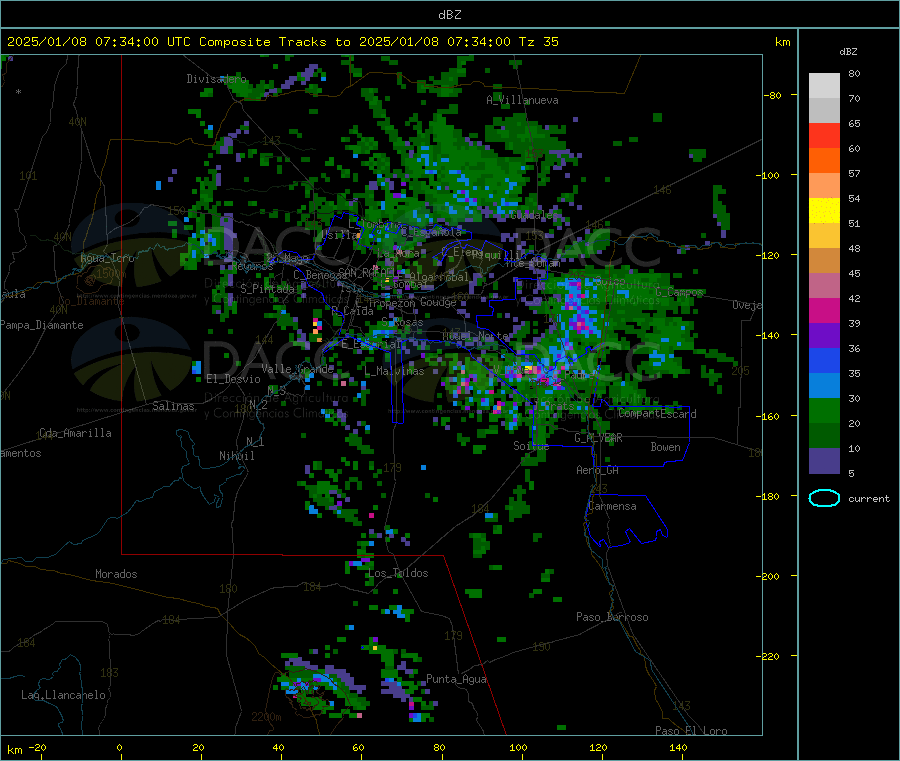
Task: Select the 'L_Malvinas' location label
Action: coord(394,372)
